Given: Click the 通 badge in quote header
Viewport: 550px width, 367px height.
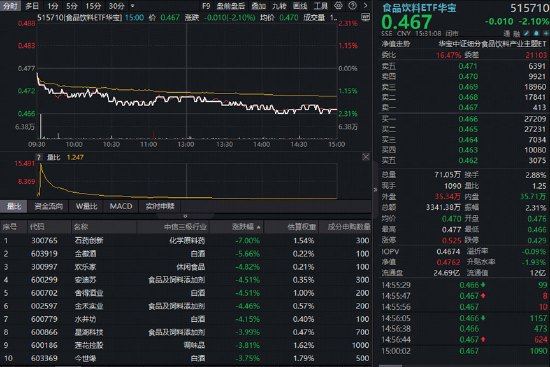Looking at the screenshot, I should [507, 34].
